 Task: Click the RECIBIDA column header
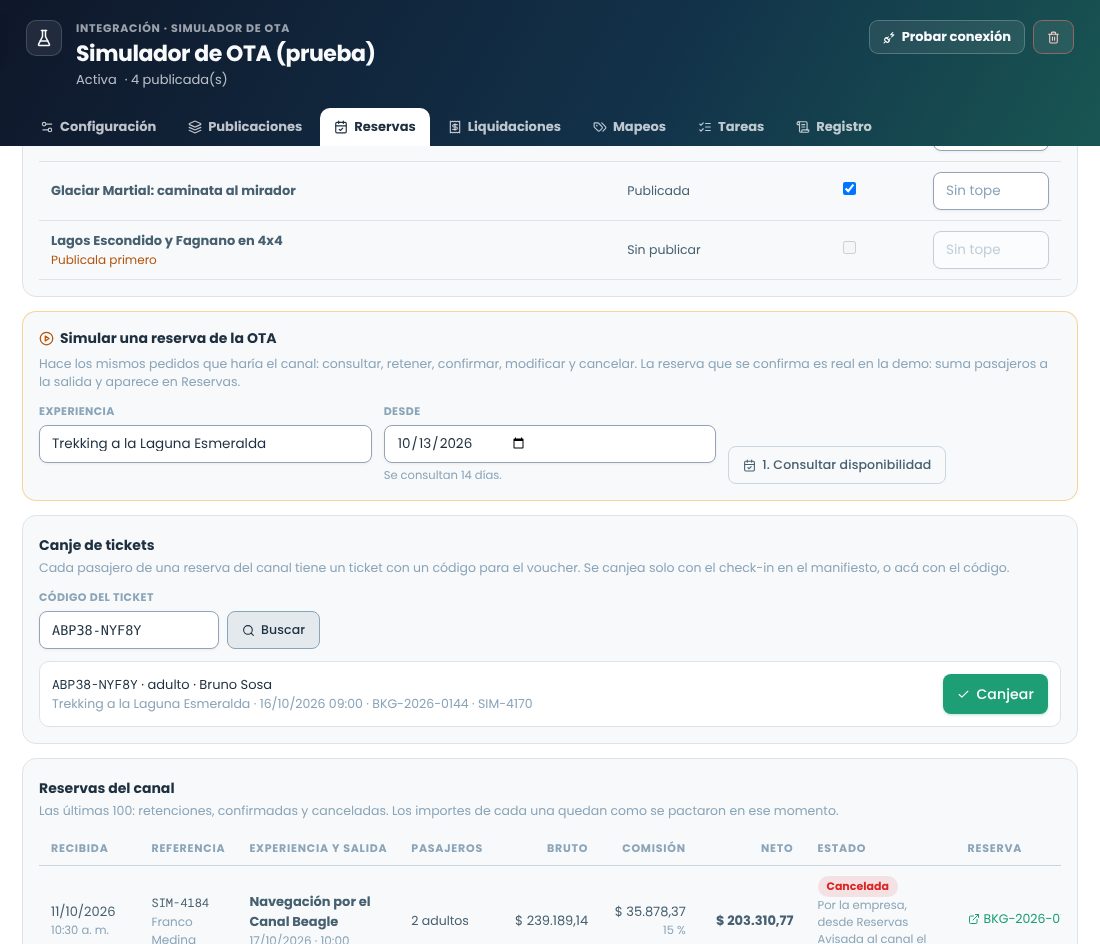[x=79, y=848]
